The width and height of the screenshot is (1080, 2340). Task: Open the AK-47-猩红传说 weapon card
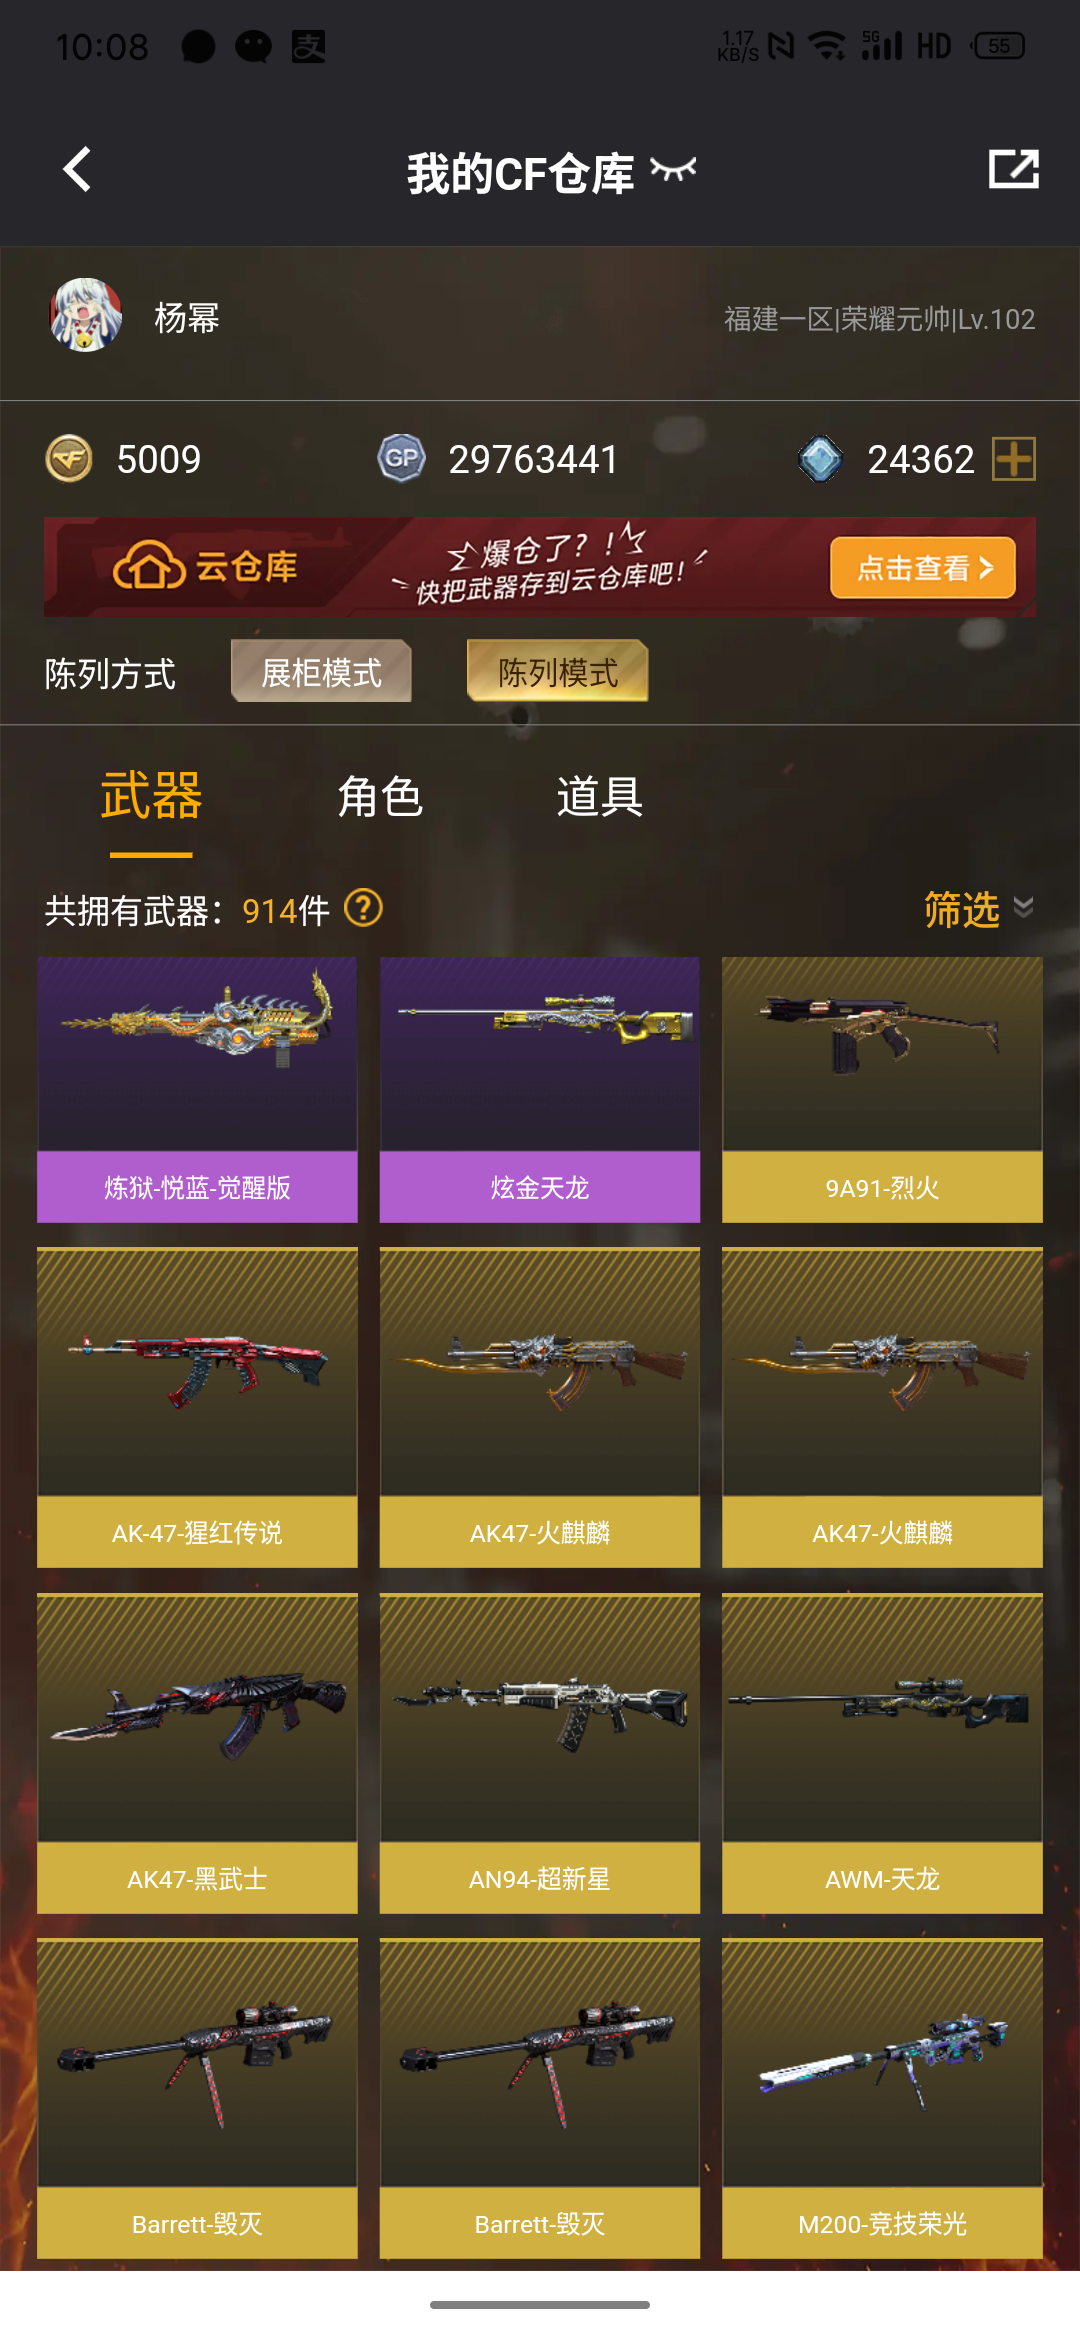click(x=197, y=1407)
